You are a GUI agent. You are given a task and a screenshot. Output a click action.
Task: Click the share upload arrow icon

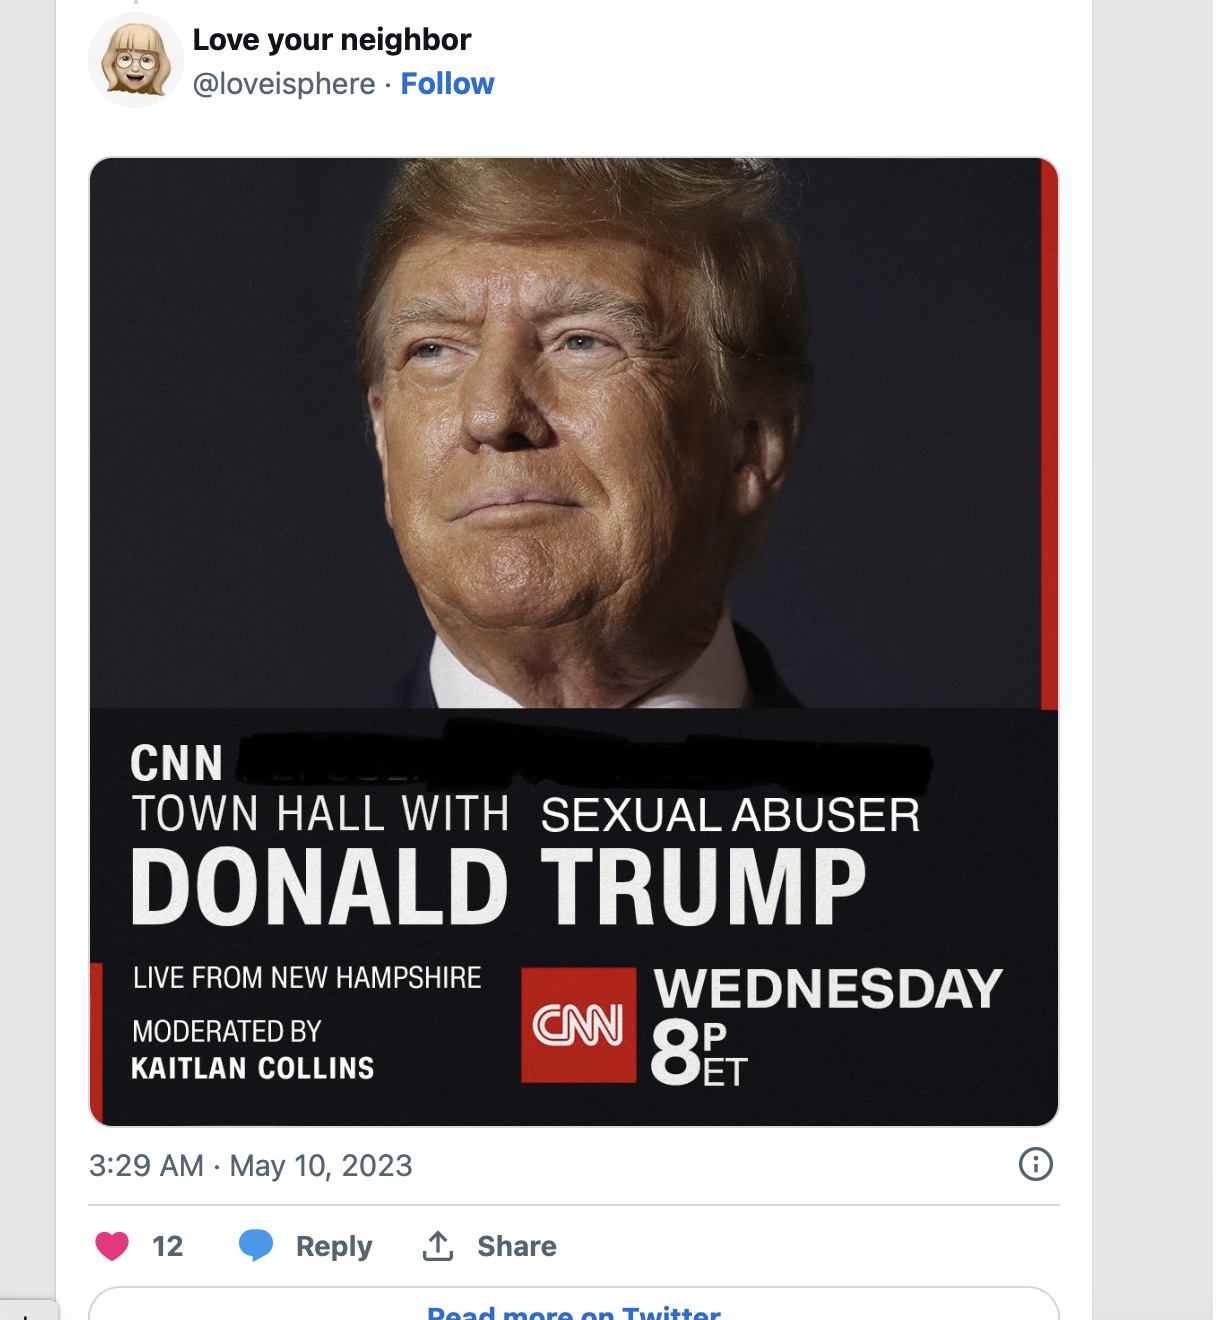(438, 1246)
